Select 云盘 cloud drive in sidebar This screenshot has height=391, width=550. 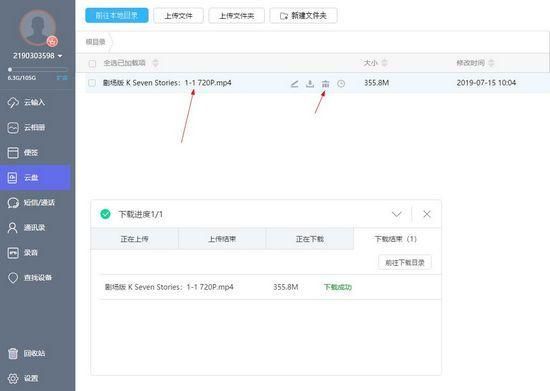coord(35,177)
